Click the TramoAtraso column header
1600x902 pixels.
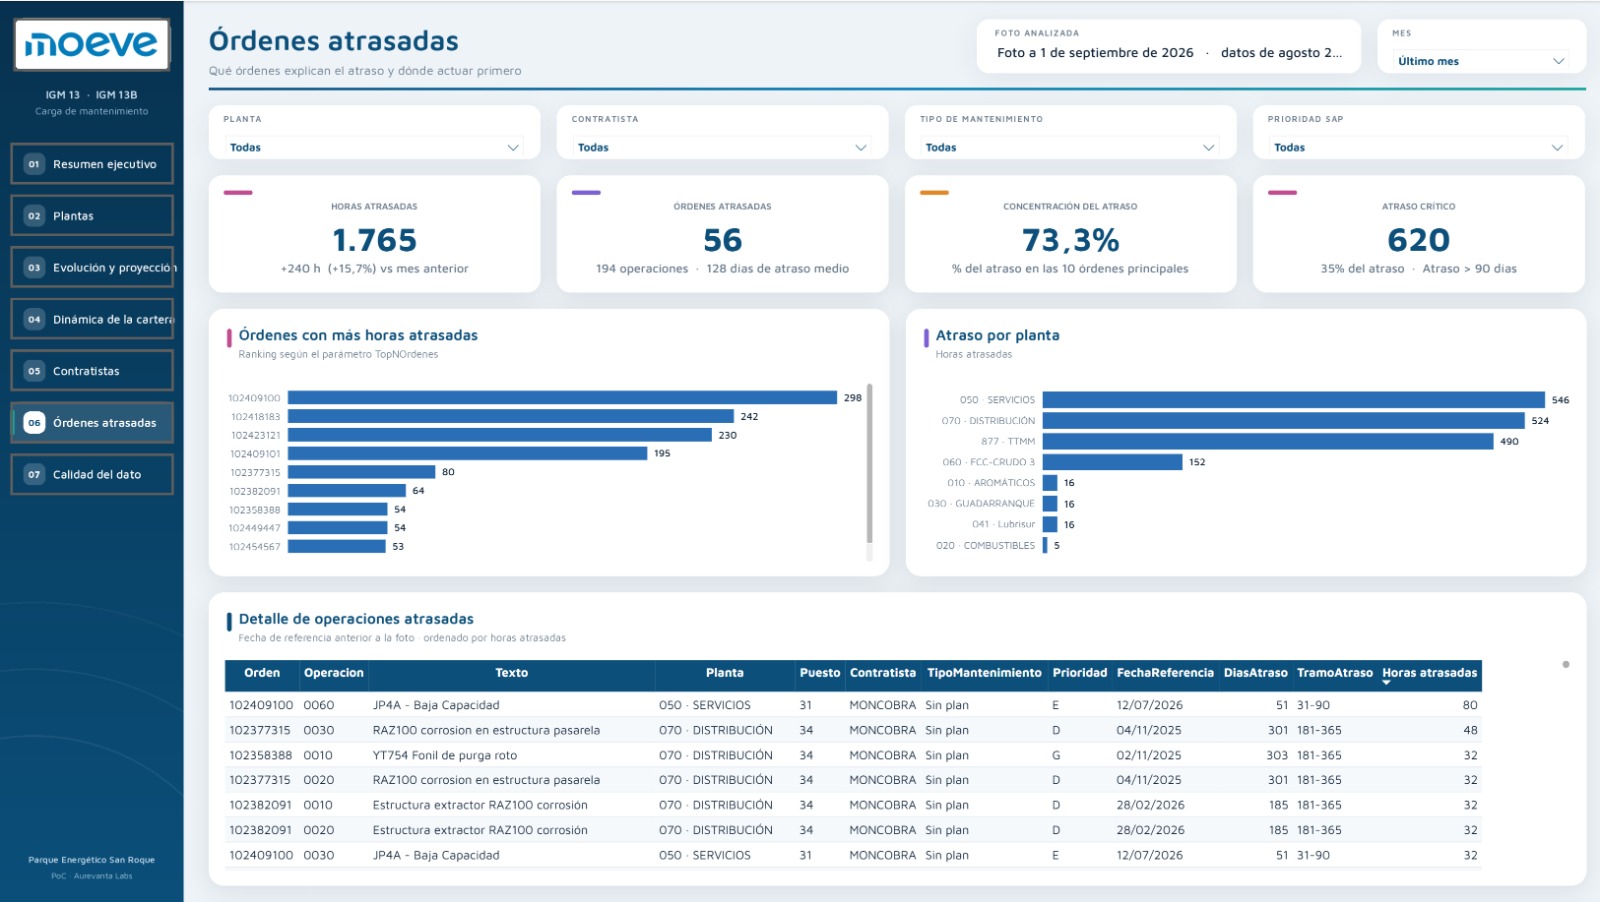pos(1334,673)
